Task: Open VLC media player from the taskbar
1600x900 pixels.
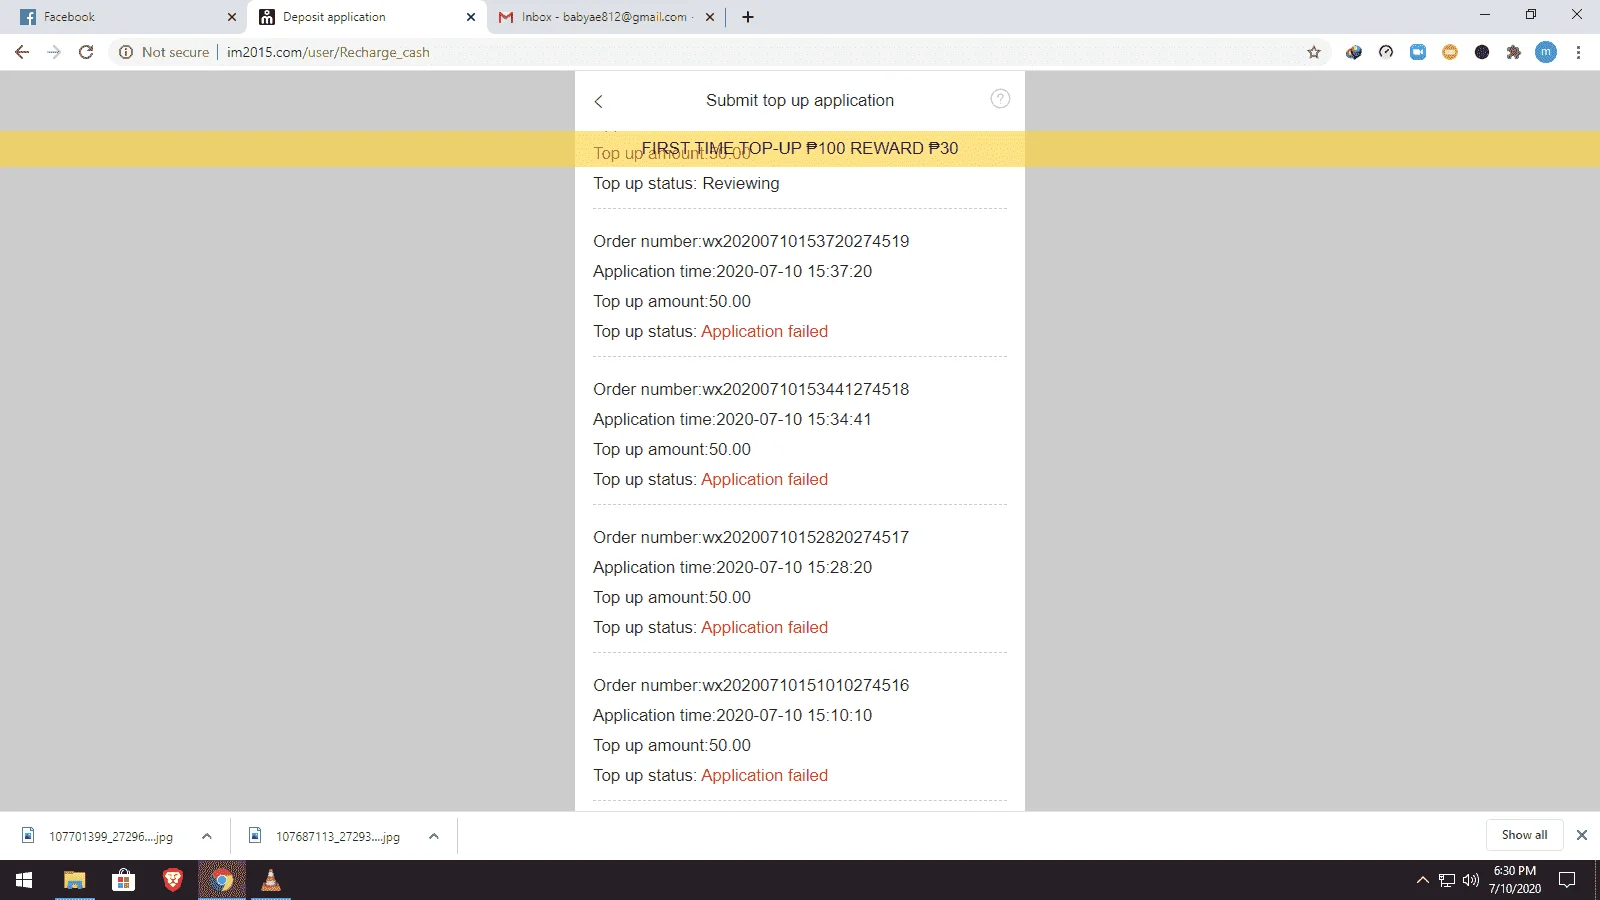Action: (x=271, y=880)
